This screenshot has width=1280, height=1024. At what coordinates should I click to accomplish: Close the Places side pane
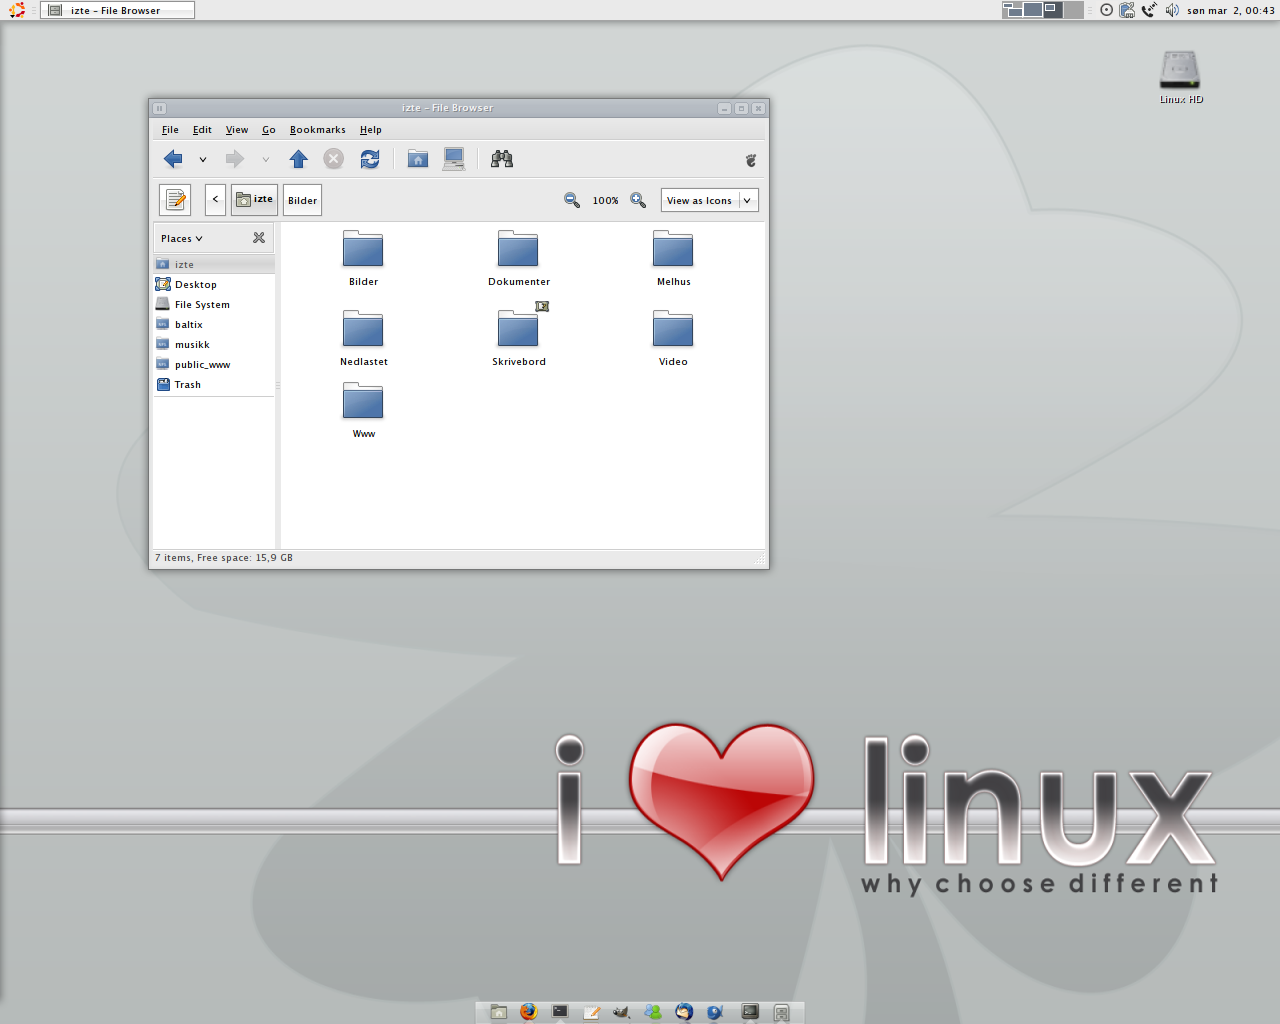click(x=259, y=238)
